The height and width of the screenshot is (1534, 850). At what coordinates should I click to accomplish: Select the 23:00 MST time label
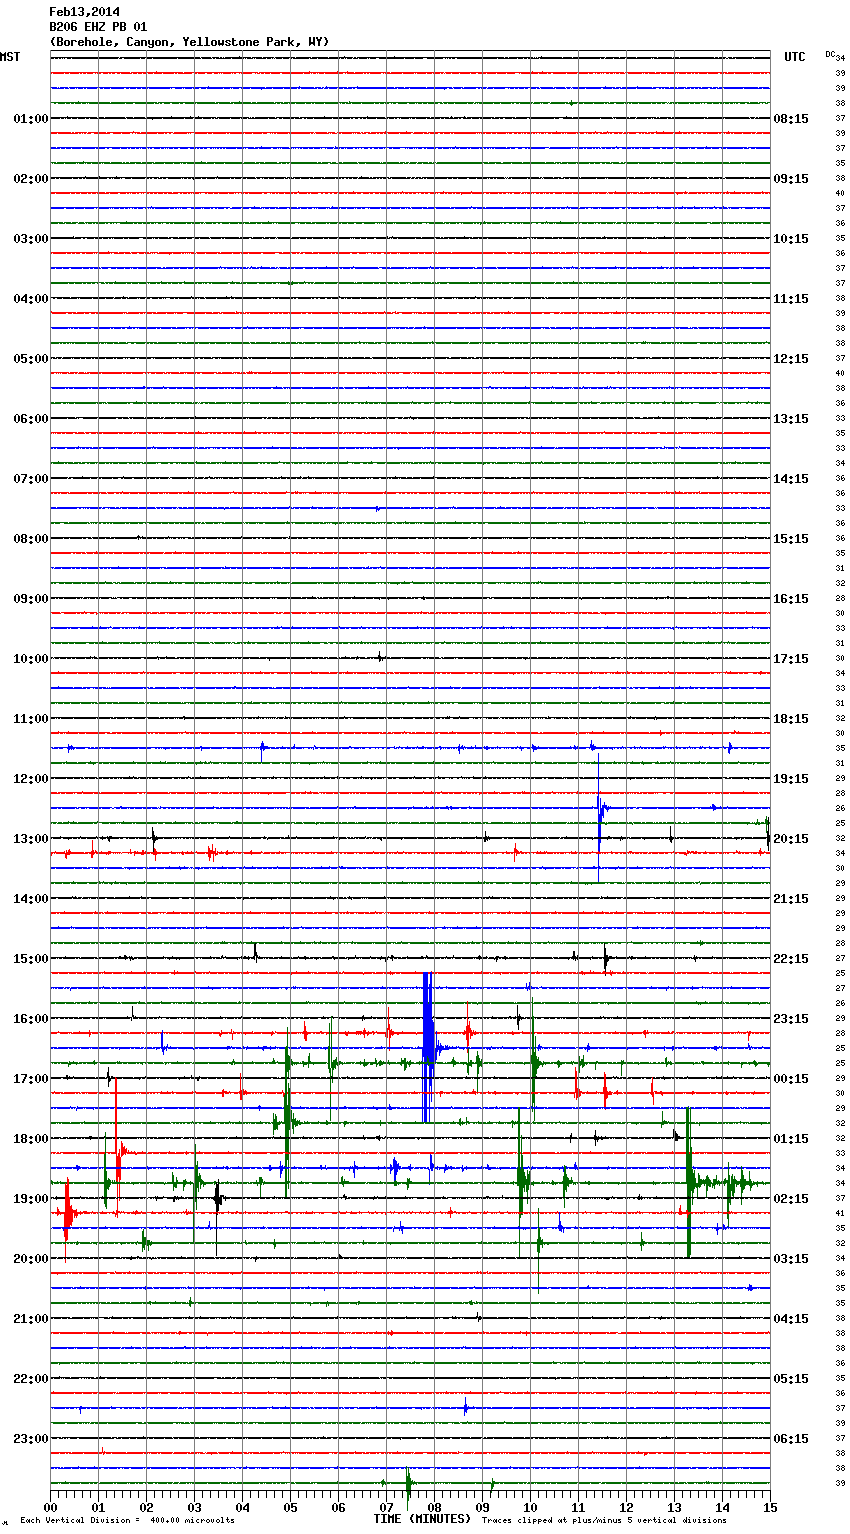30,1439
